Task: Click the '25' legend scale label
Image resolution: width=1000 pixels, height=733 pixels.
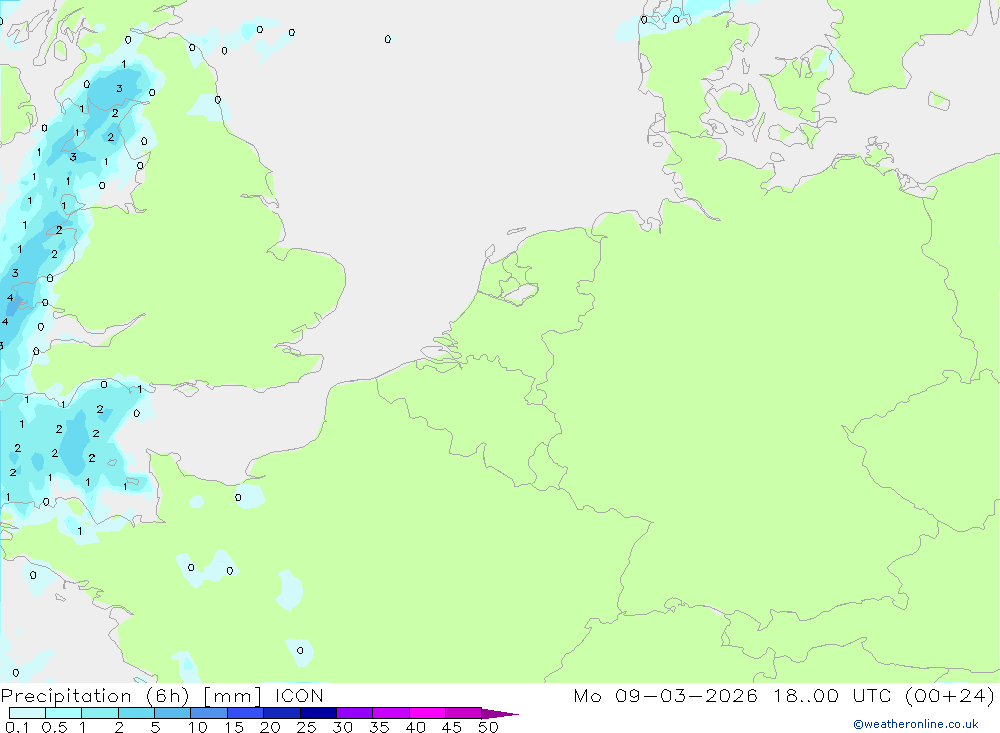Action: (306, 727)
